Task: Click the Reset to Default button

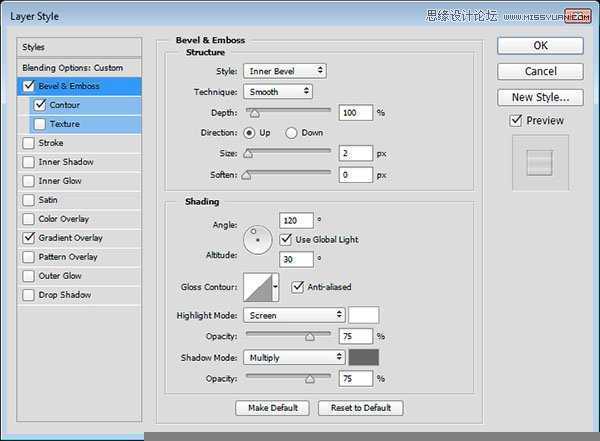Action: coord(360,408)
